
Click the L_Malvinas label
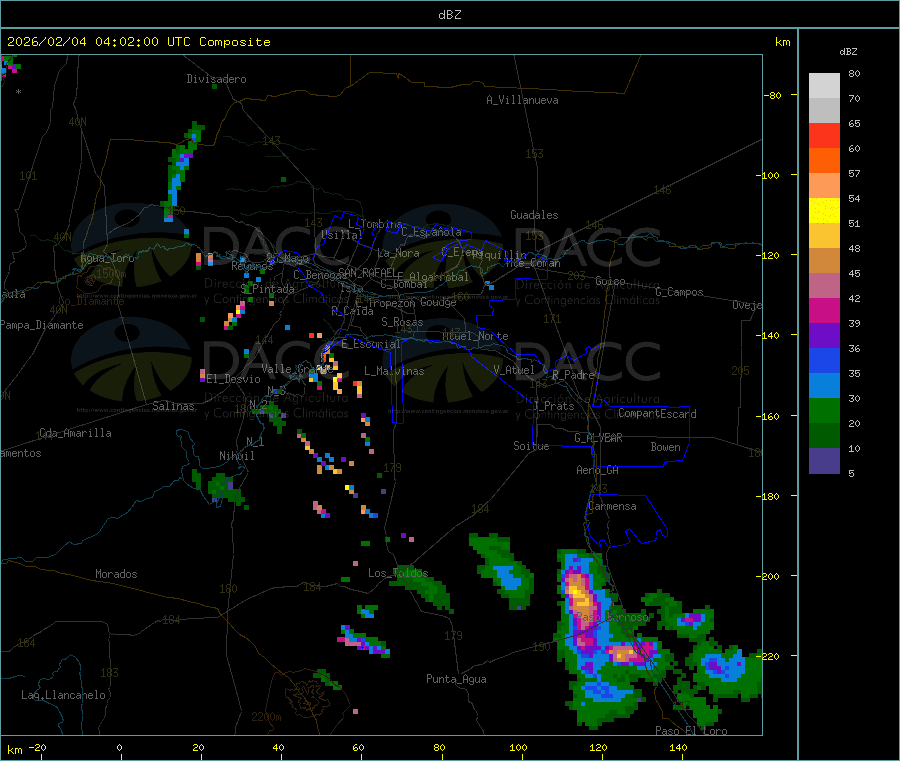[394, 371]
